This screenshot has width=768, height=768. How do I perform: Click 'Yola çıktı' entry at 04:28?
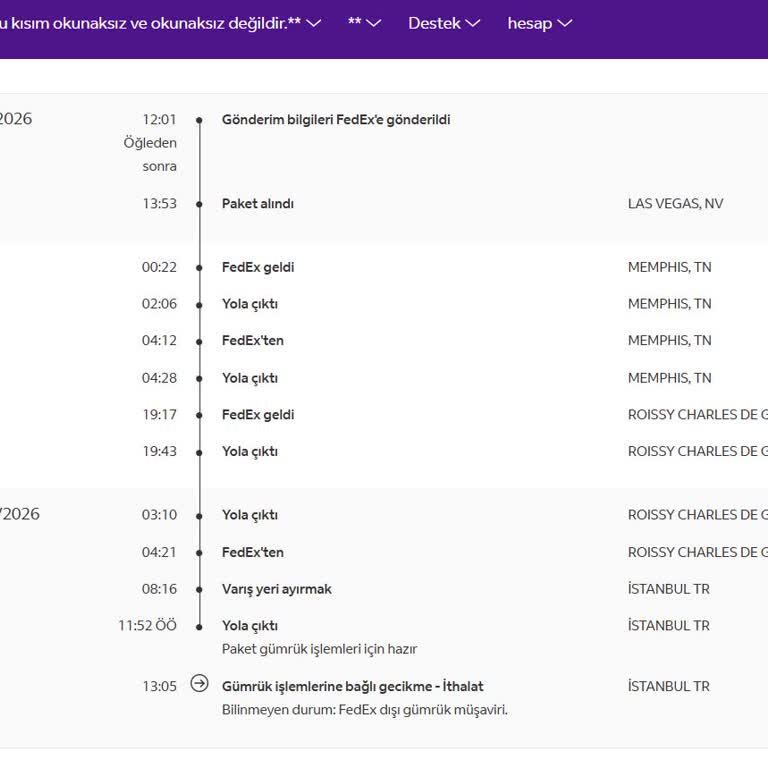tap(250, 378)
